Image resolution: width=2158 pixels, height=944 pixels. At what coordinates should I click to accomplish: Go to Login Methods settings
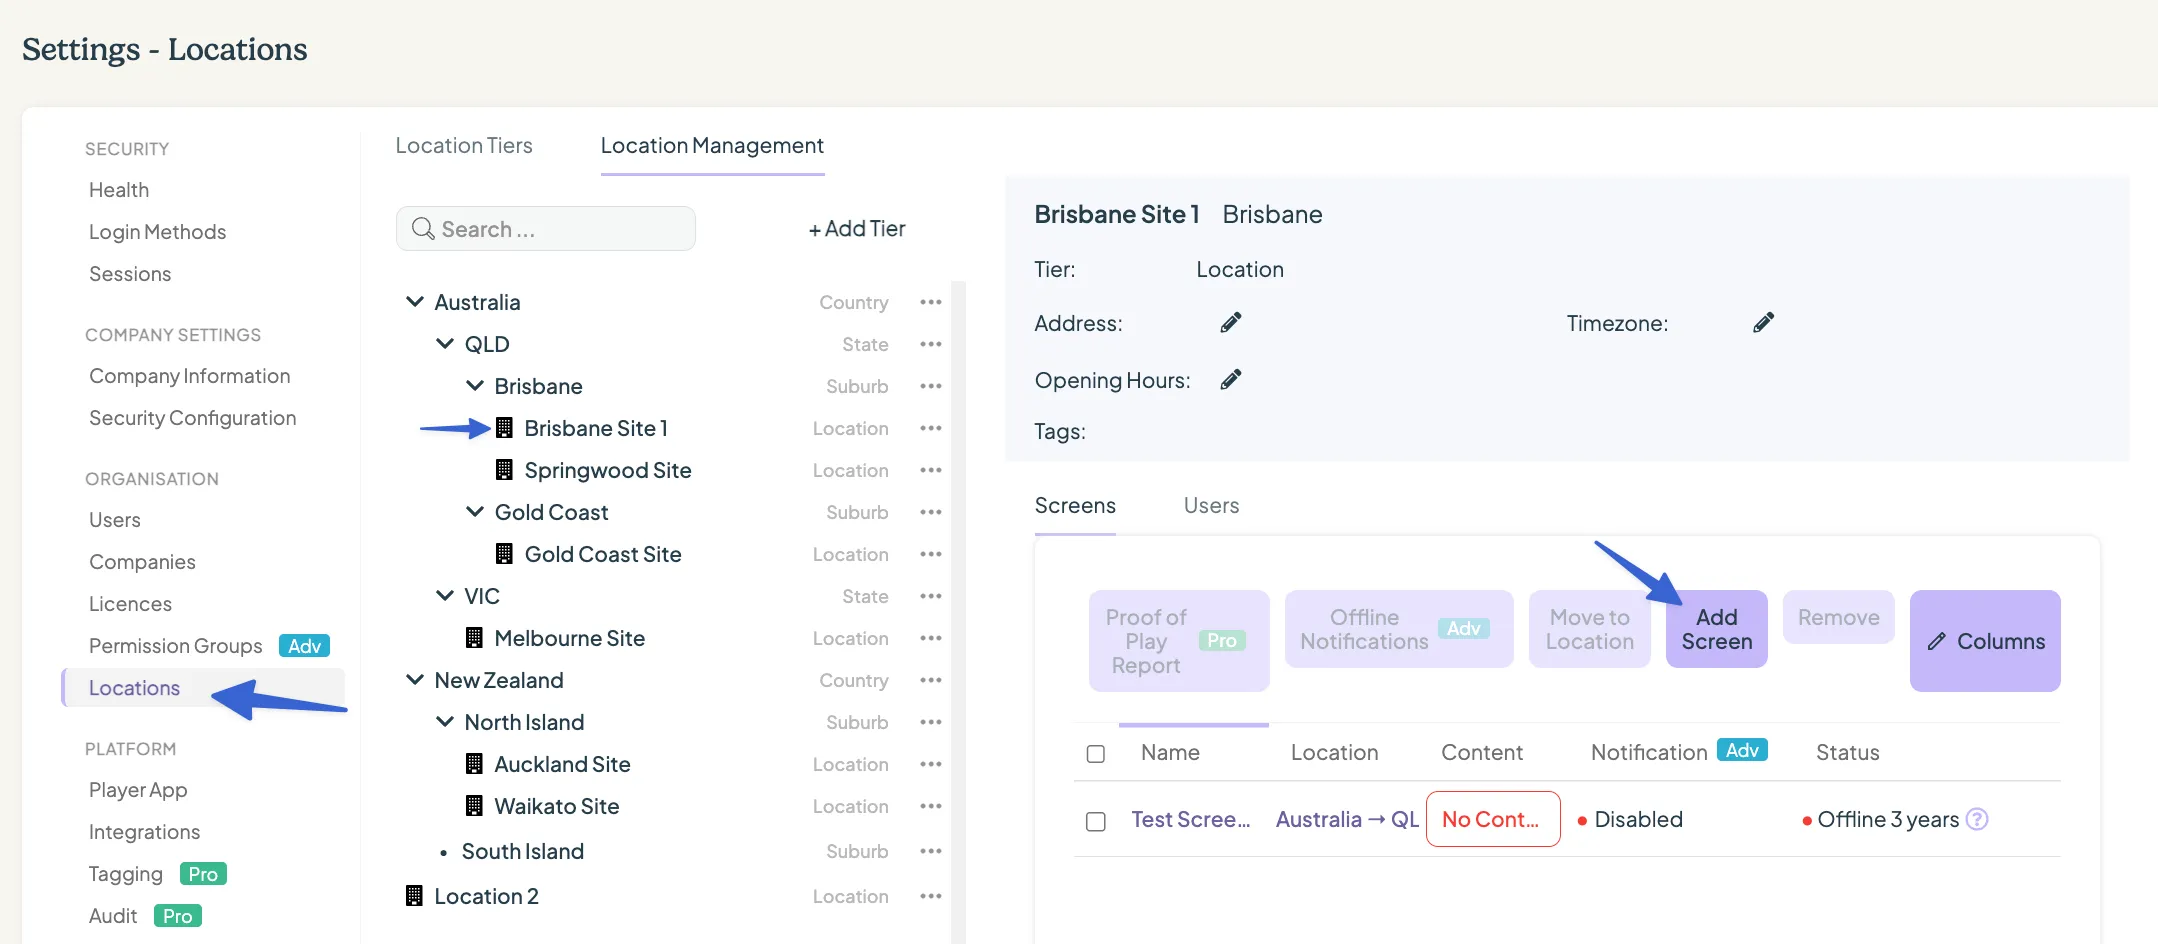[x=158, y=232]
